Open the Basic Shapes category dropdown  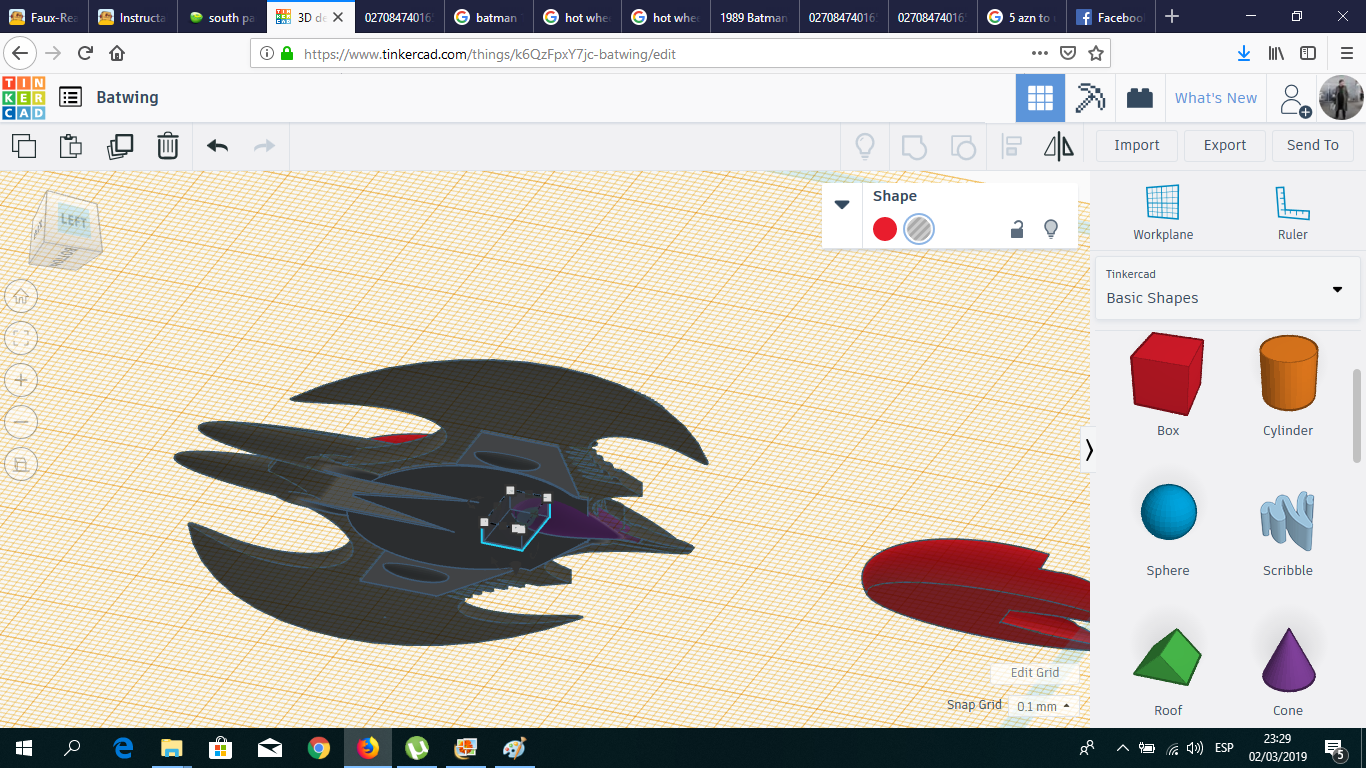(x=1227, y=288)
